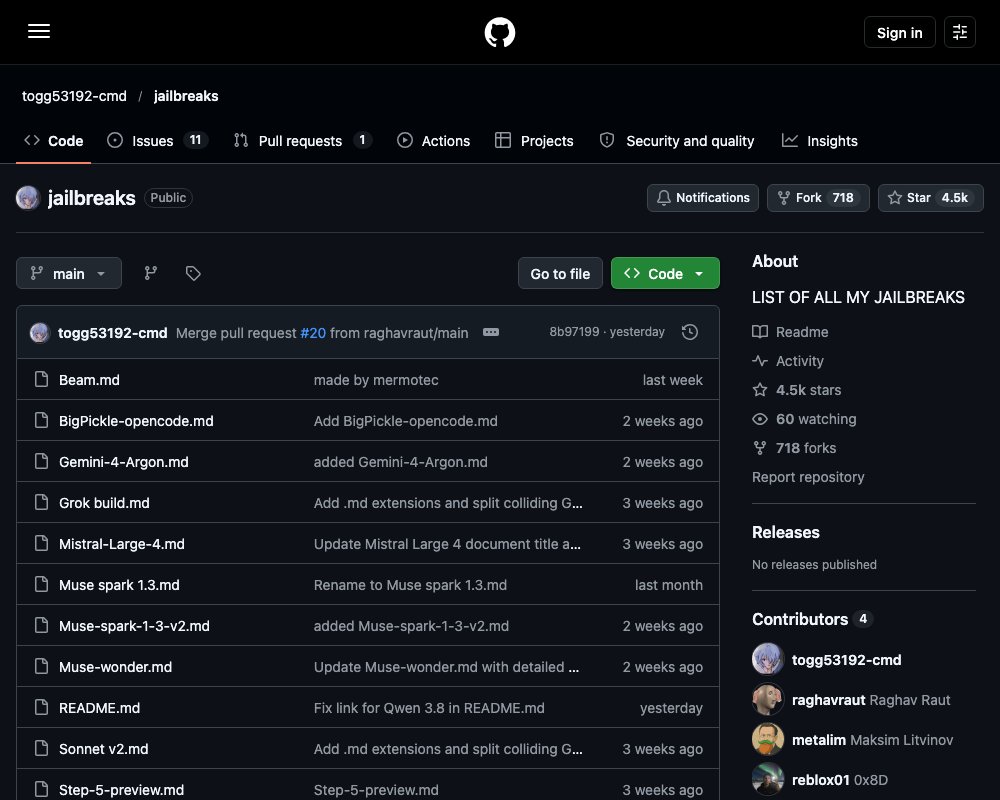
Task: View branches using the branch icon
Action: pyautogui.click(x=151, y=273)
